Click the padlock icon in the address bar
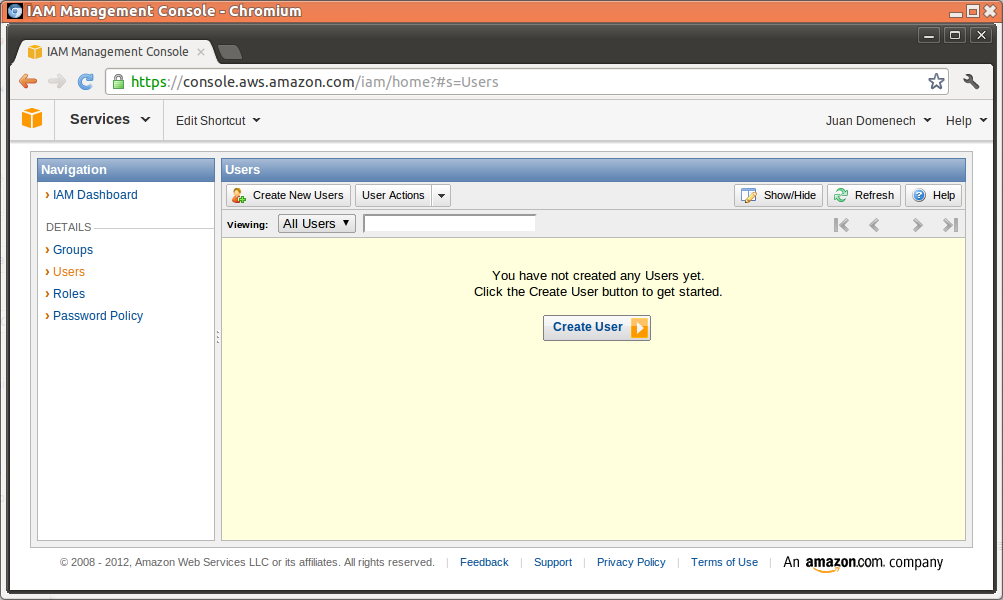This screenshot has width=1003, height=600. click(x=118, y=81)
